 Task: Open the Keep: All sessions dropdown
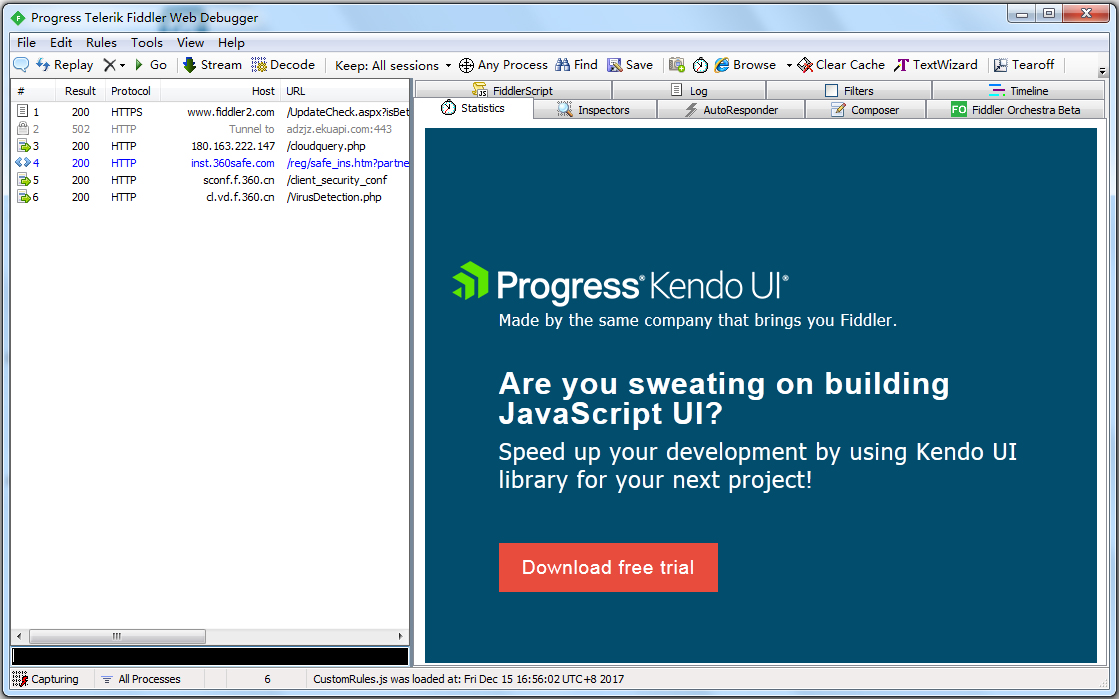click(393, 66)
